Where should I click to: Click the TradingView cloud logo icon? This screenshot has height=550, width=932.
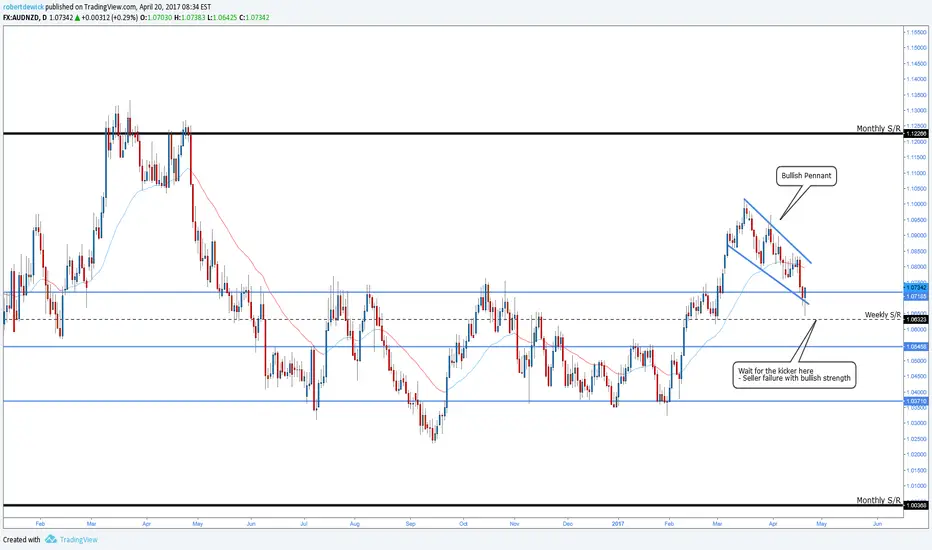[x=51, y=539]
